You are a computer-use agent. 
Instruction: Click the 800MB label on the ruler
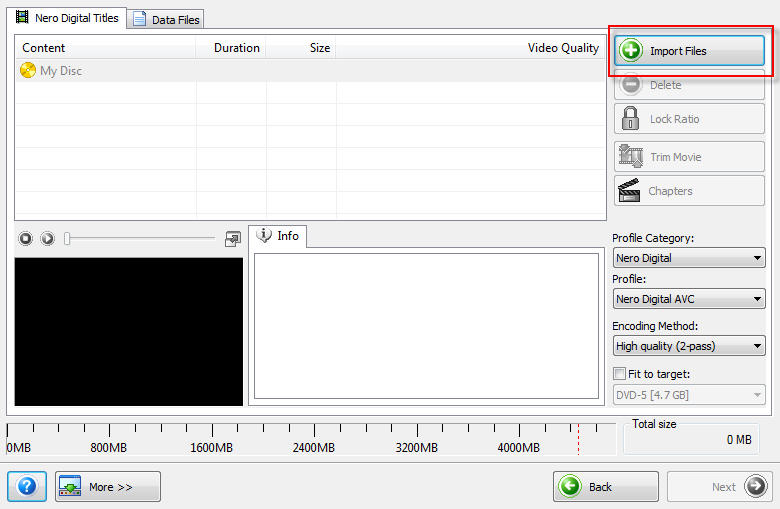[108, 448]
